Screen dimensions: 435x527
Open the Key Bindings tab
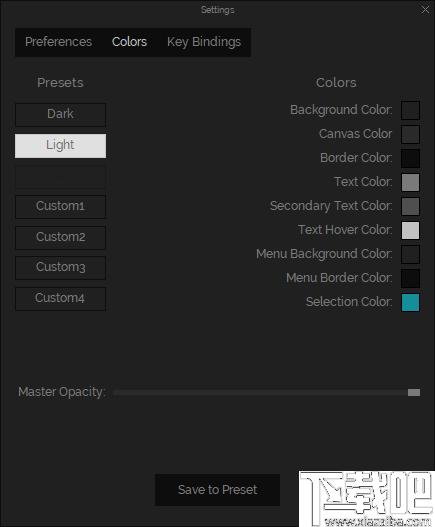[x=204, y=42]
